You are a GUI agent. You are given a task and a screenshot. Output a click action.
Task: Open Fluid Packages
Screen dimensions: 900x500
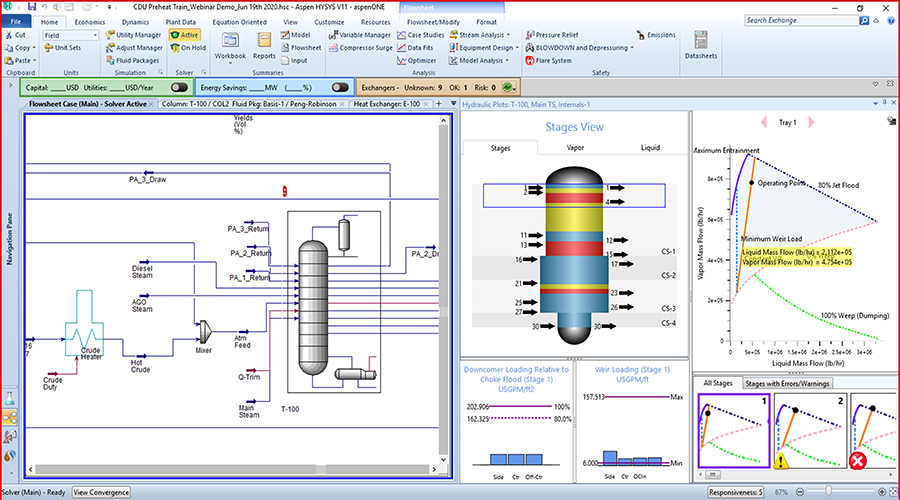click(133, 60)
